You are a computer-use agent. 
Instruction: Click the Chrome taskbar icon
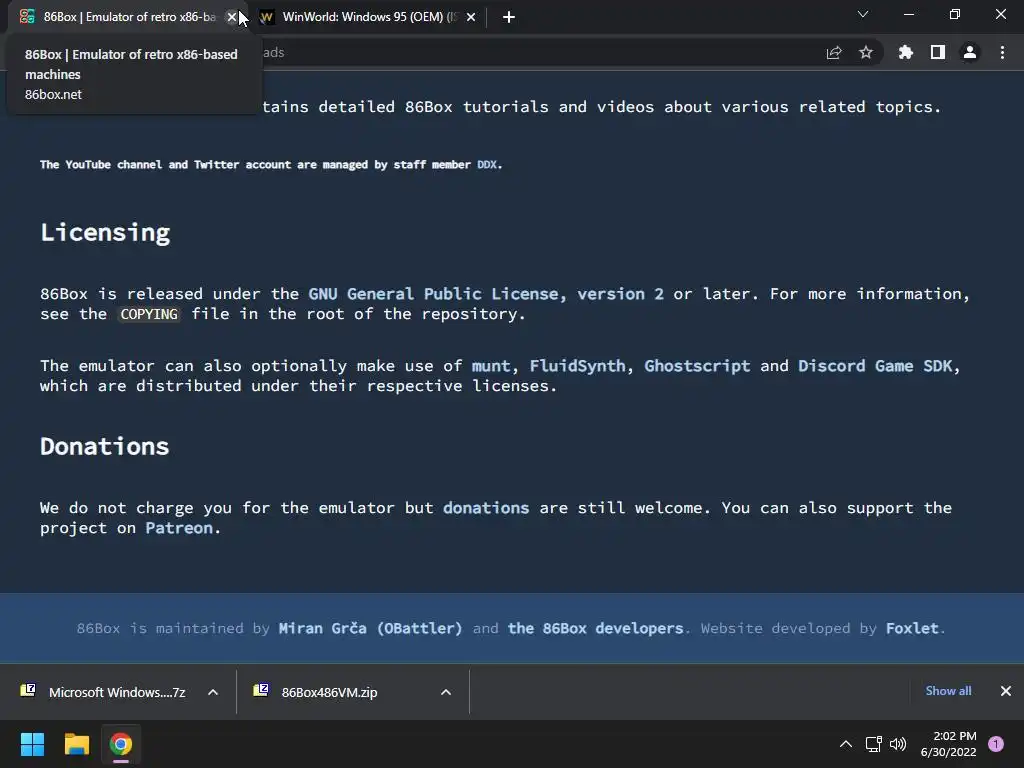point(121,744)
